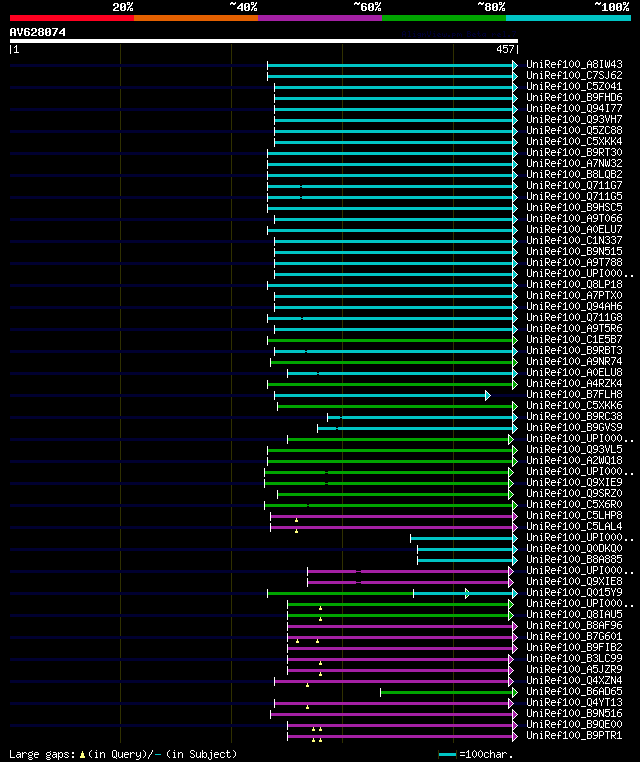Viewport: 640px width, 762px height.
Task: Open the UniRef100_A9T066 entry
Action: pos(574,218)
